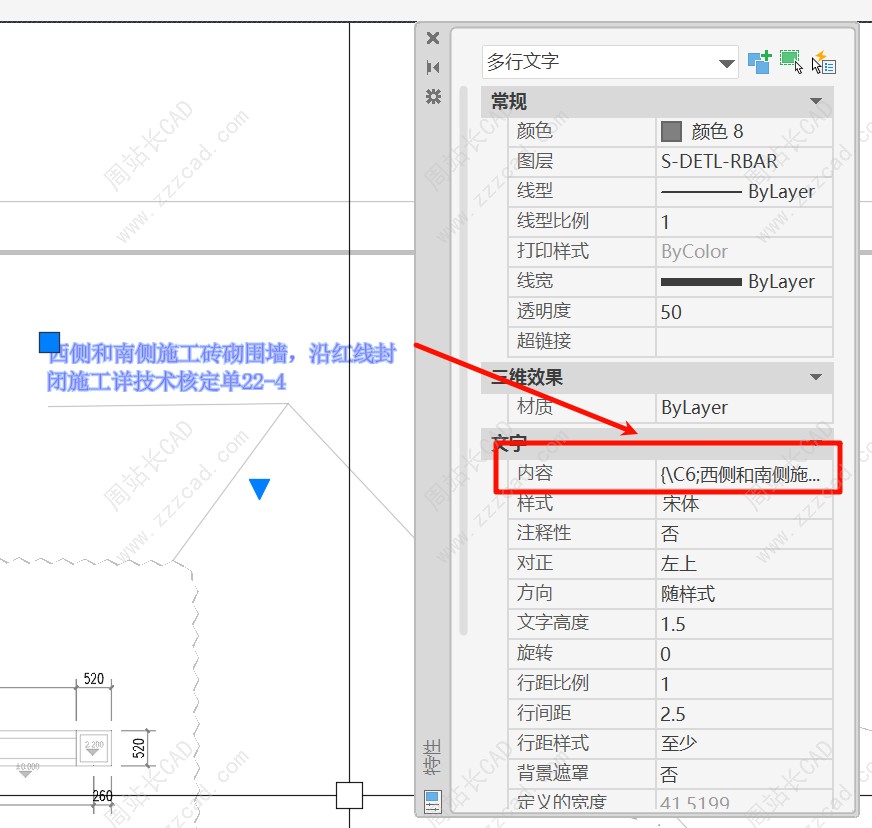Click the blue square grip on the text
Viewport: 872px width, 828px height.
50,343
